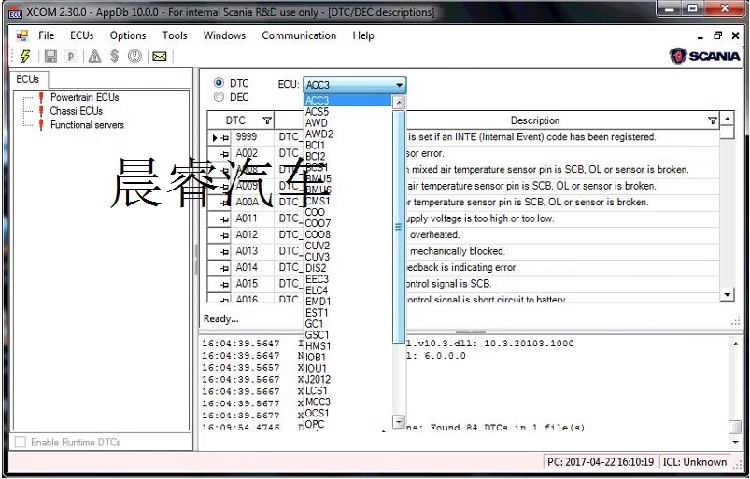This screenshot has width=750, height=479.
Task: Open the Tools menu
Action: click(175, 35)
